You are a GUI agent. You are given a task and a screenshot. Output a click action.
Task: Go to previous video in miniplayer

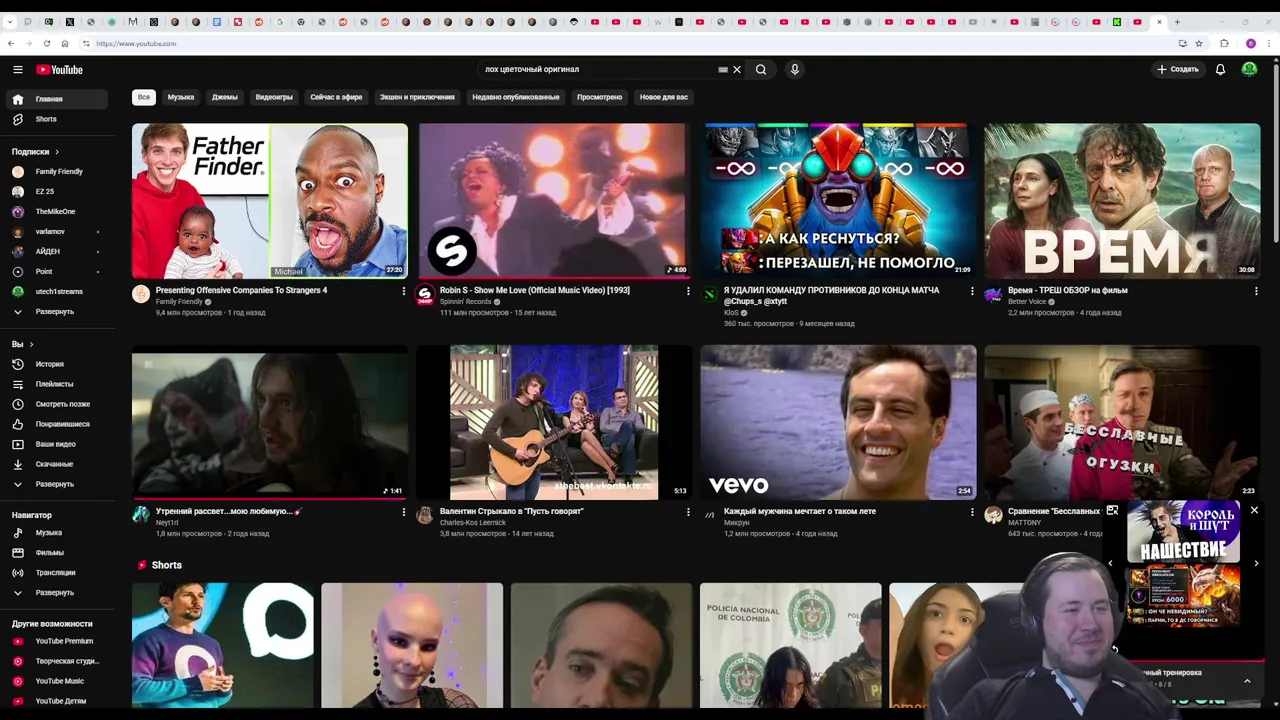[1110, 563]
